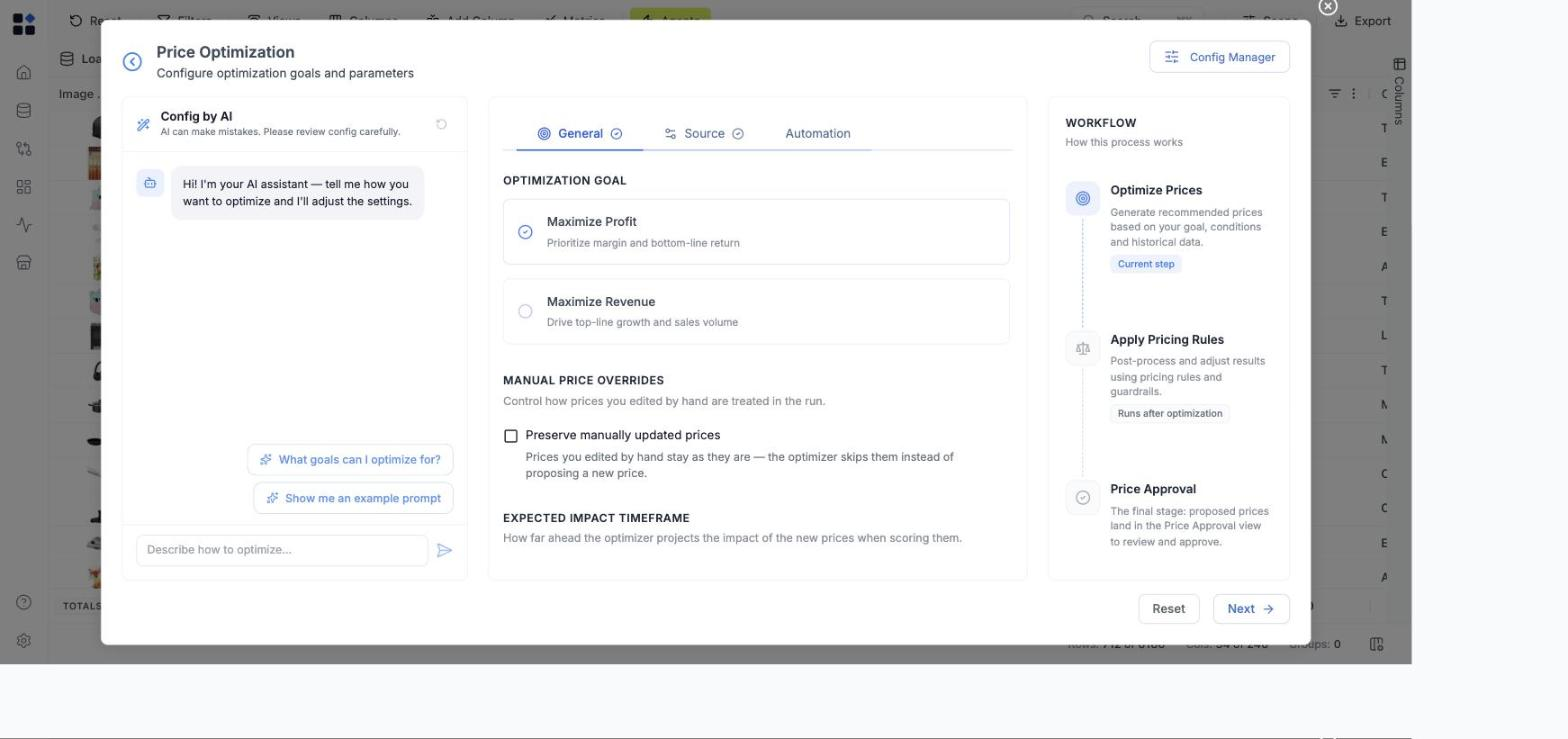The width and height of the screenshot is (1568, 739).
Task: Switch to the Source tab
Action: click(704, 133)
